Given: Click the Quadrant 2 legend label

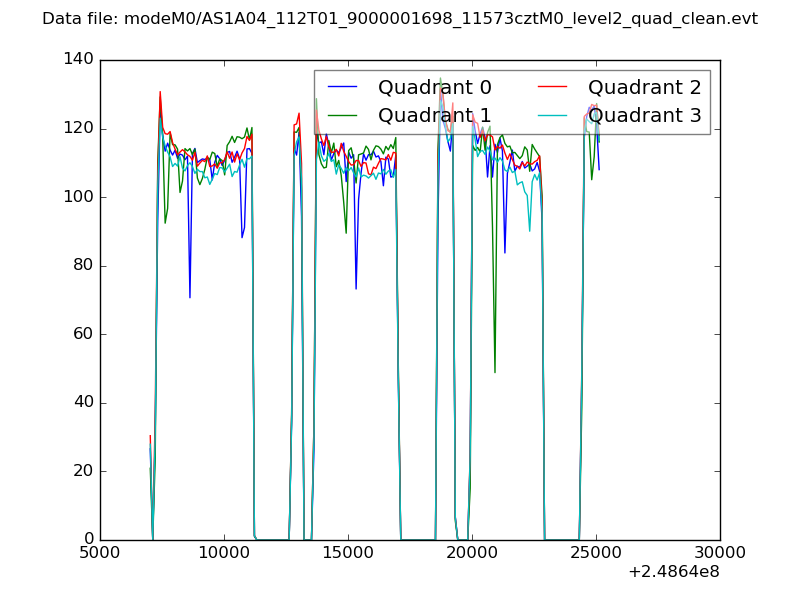Looking at the screenshot, I should pos(644,88).
